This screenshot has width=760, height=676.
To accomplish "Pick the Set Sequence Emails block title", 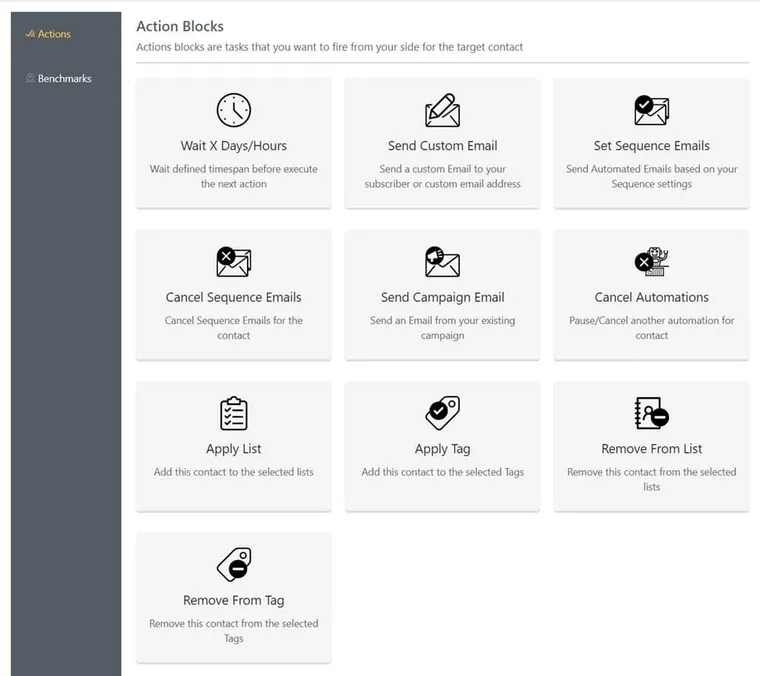I will click(651, 146).
